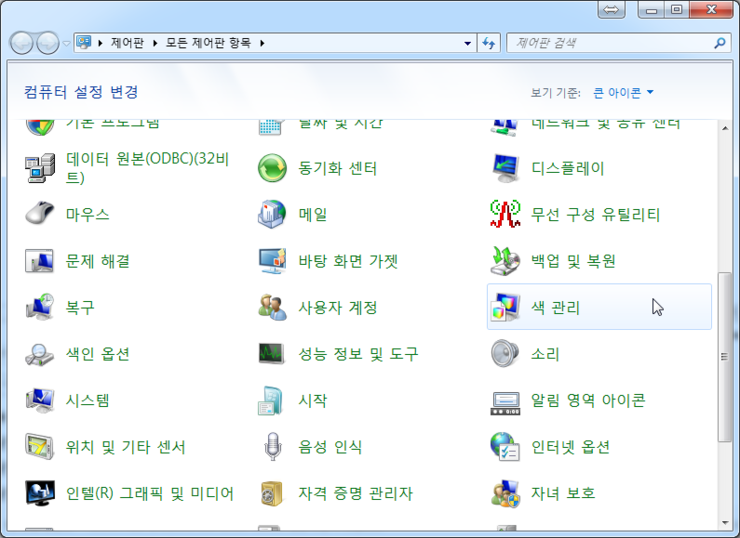Expand the address bar history dropdown arrow
Viewport: 740px width, 538px height.
click(467, 43)
